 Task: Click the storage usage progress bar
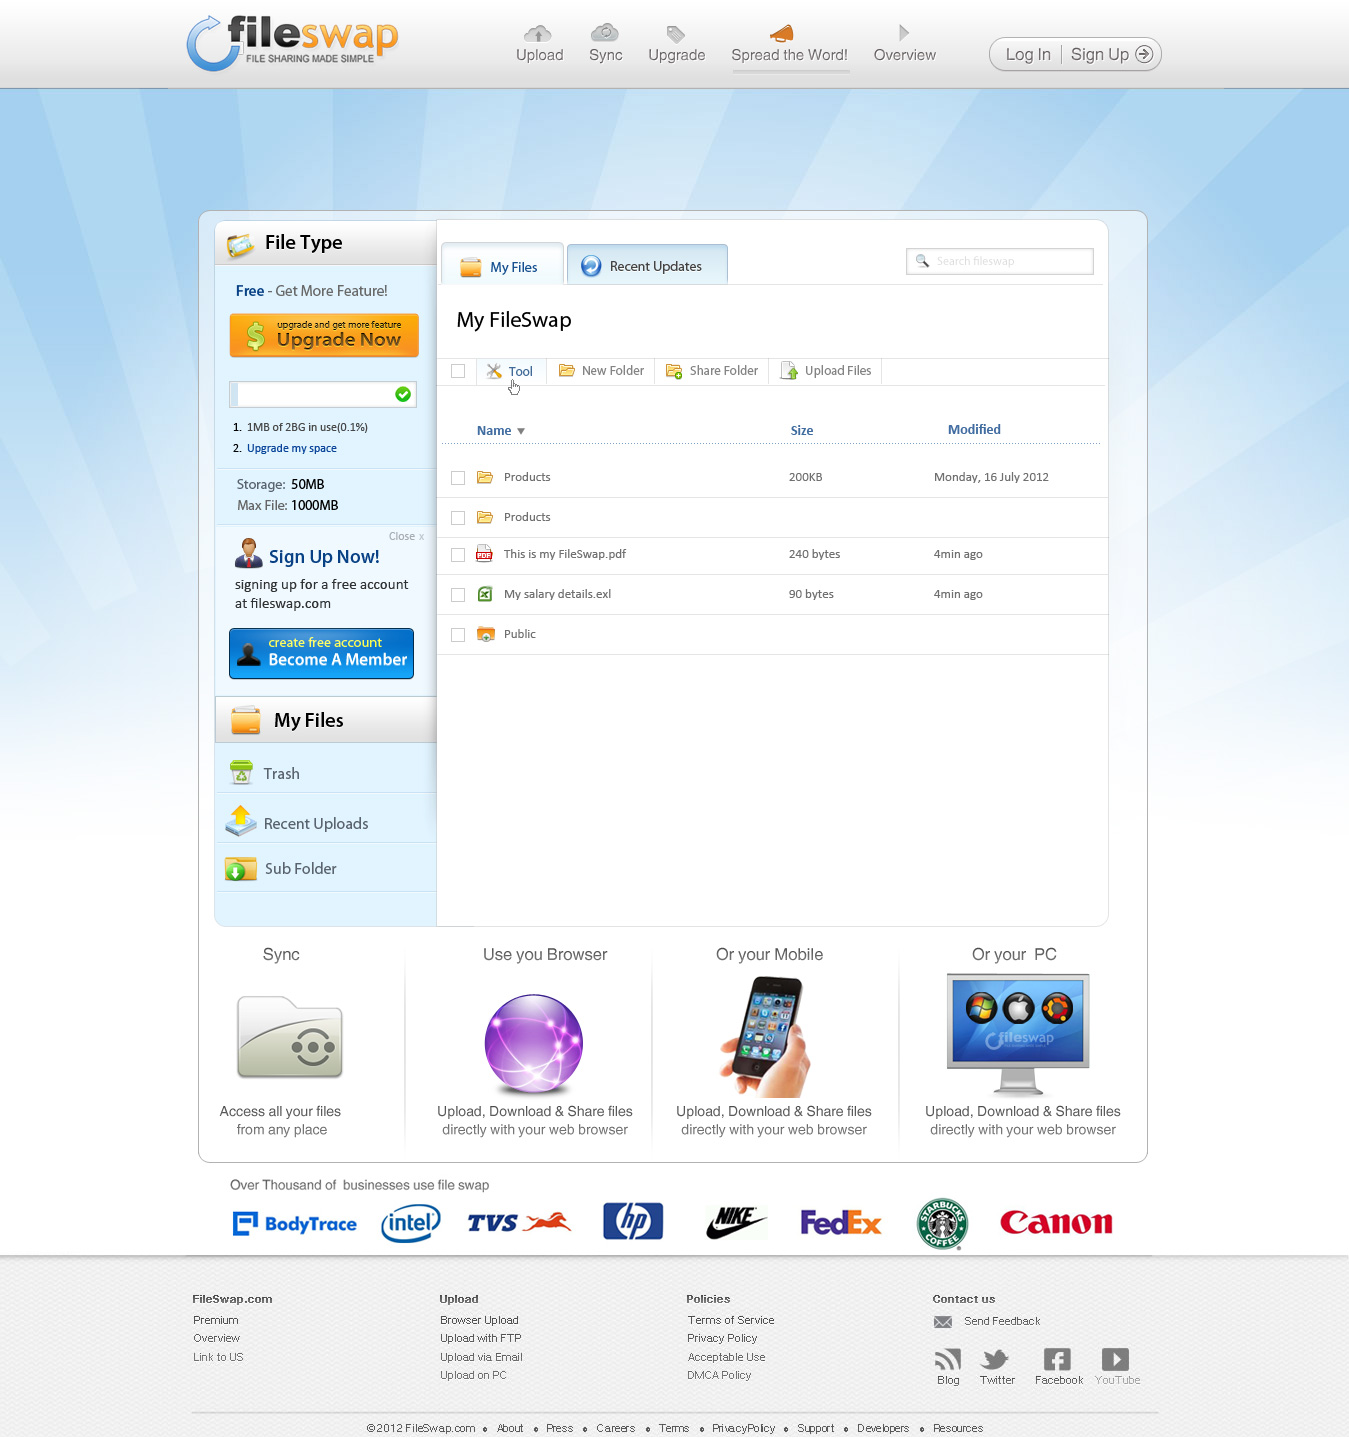[x=322, y=394]
